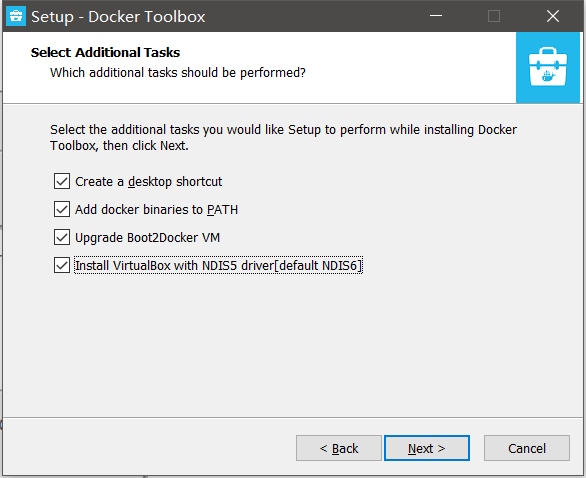Image resolution: width=586 pixels, height=478 pixels.
Task: Disable Upgrade Boot2Docker VM checkbox
Action: point(62,237)
